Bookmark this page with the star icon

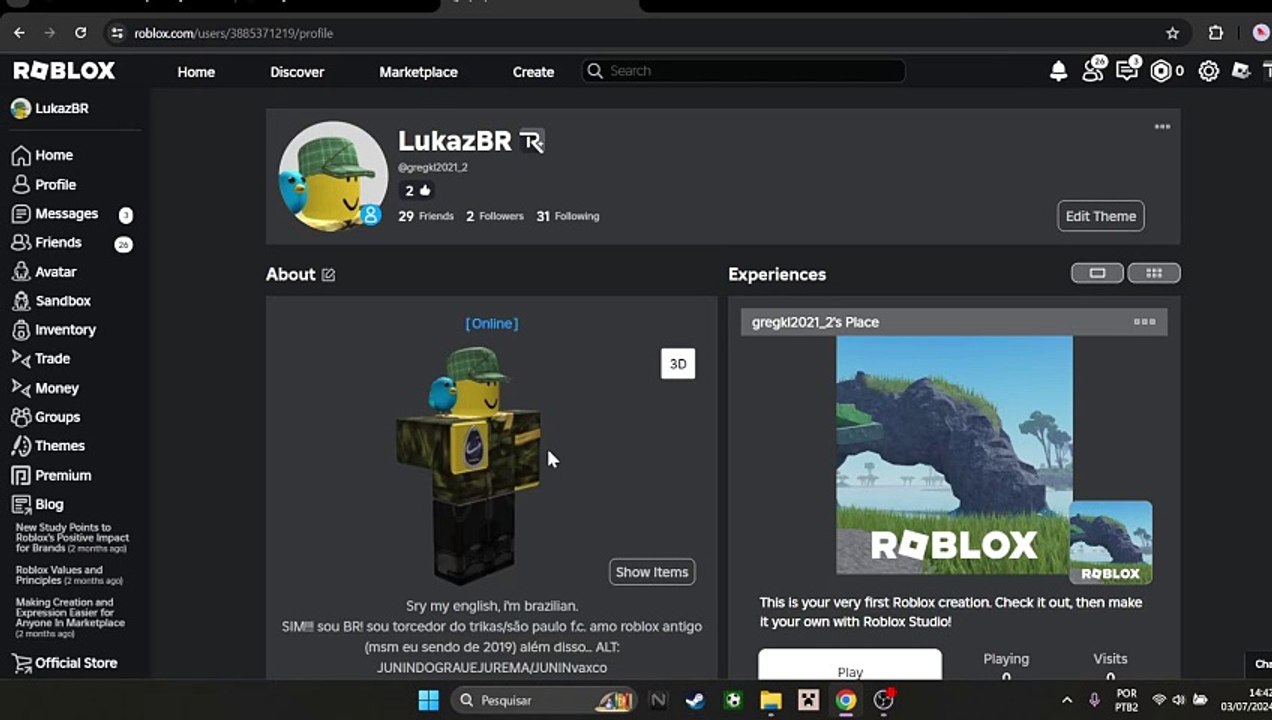point(1173,33)
